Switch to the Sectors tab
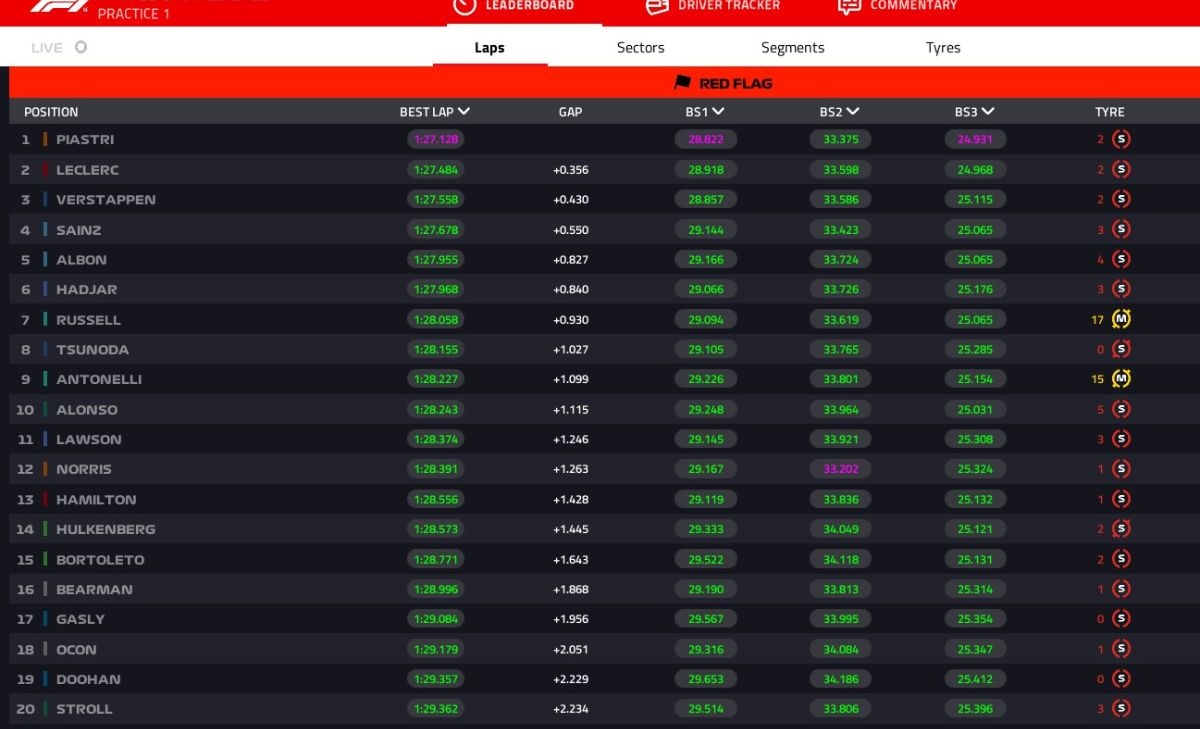Image resolution: width=1200 pixels, height=729 pixels. tap(640, 48)
